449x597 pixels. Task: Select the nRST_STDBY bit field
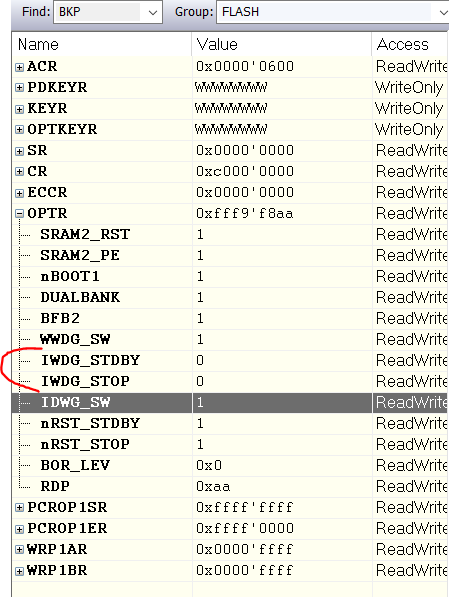click(x=91, y=423)
